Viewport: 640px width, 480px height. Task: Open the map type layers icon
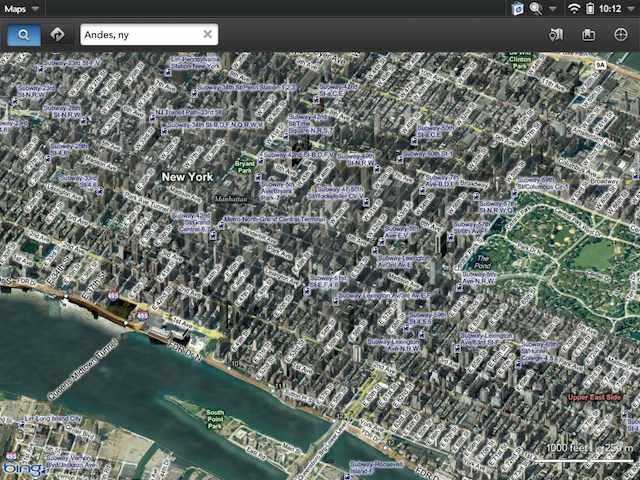click(x=588, y=35)
